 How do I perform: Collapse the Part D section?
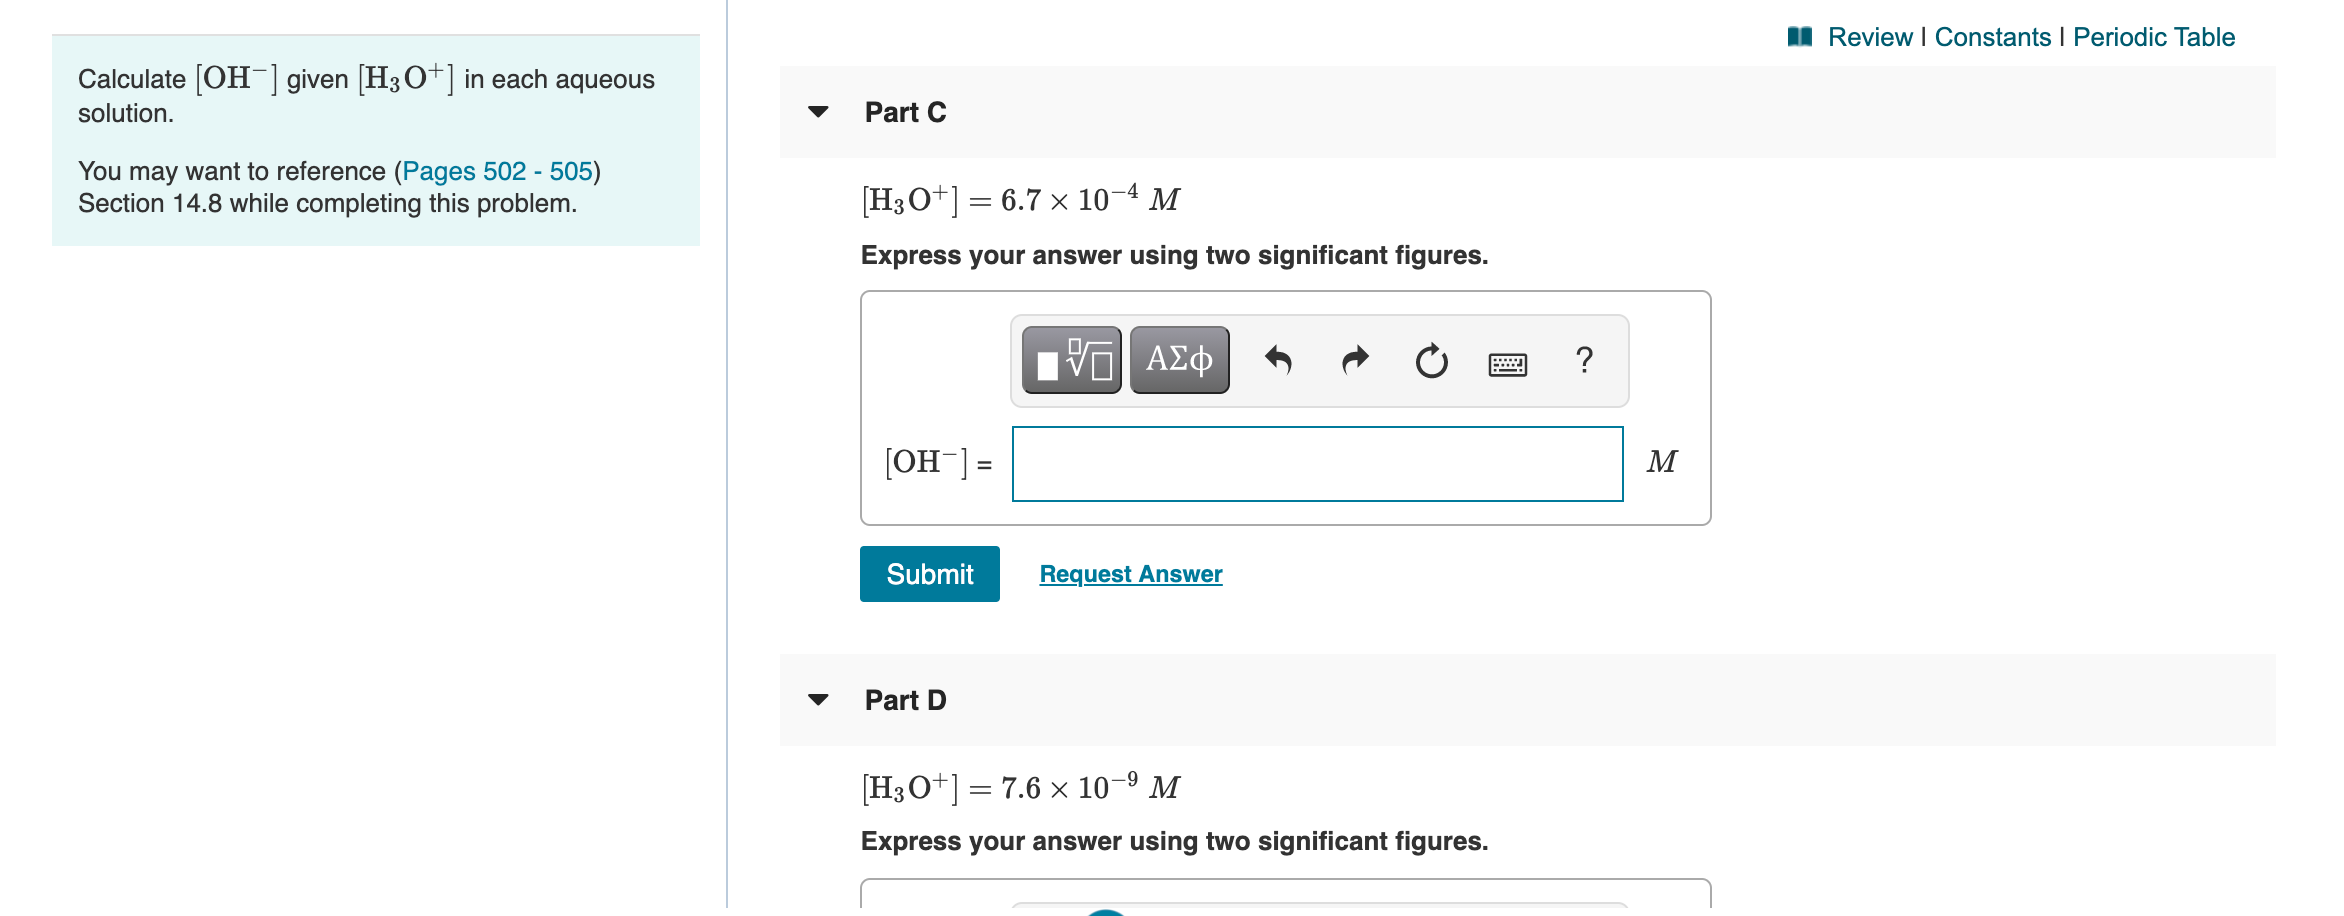click(819, 700)
